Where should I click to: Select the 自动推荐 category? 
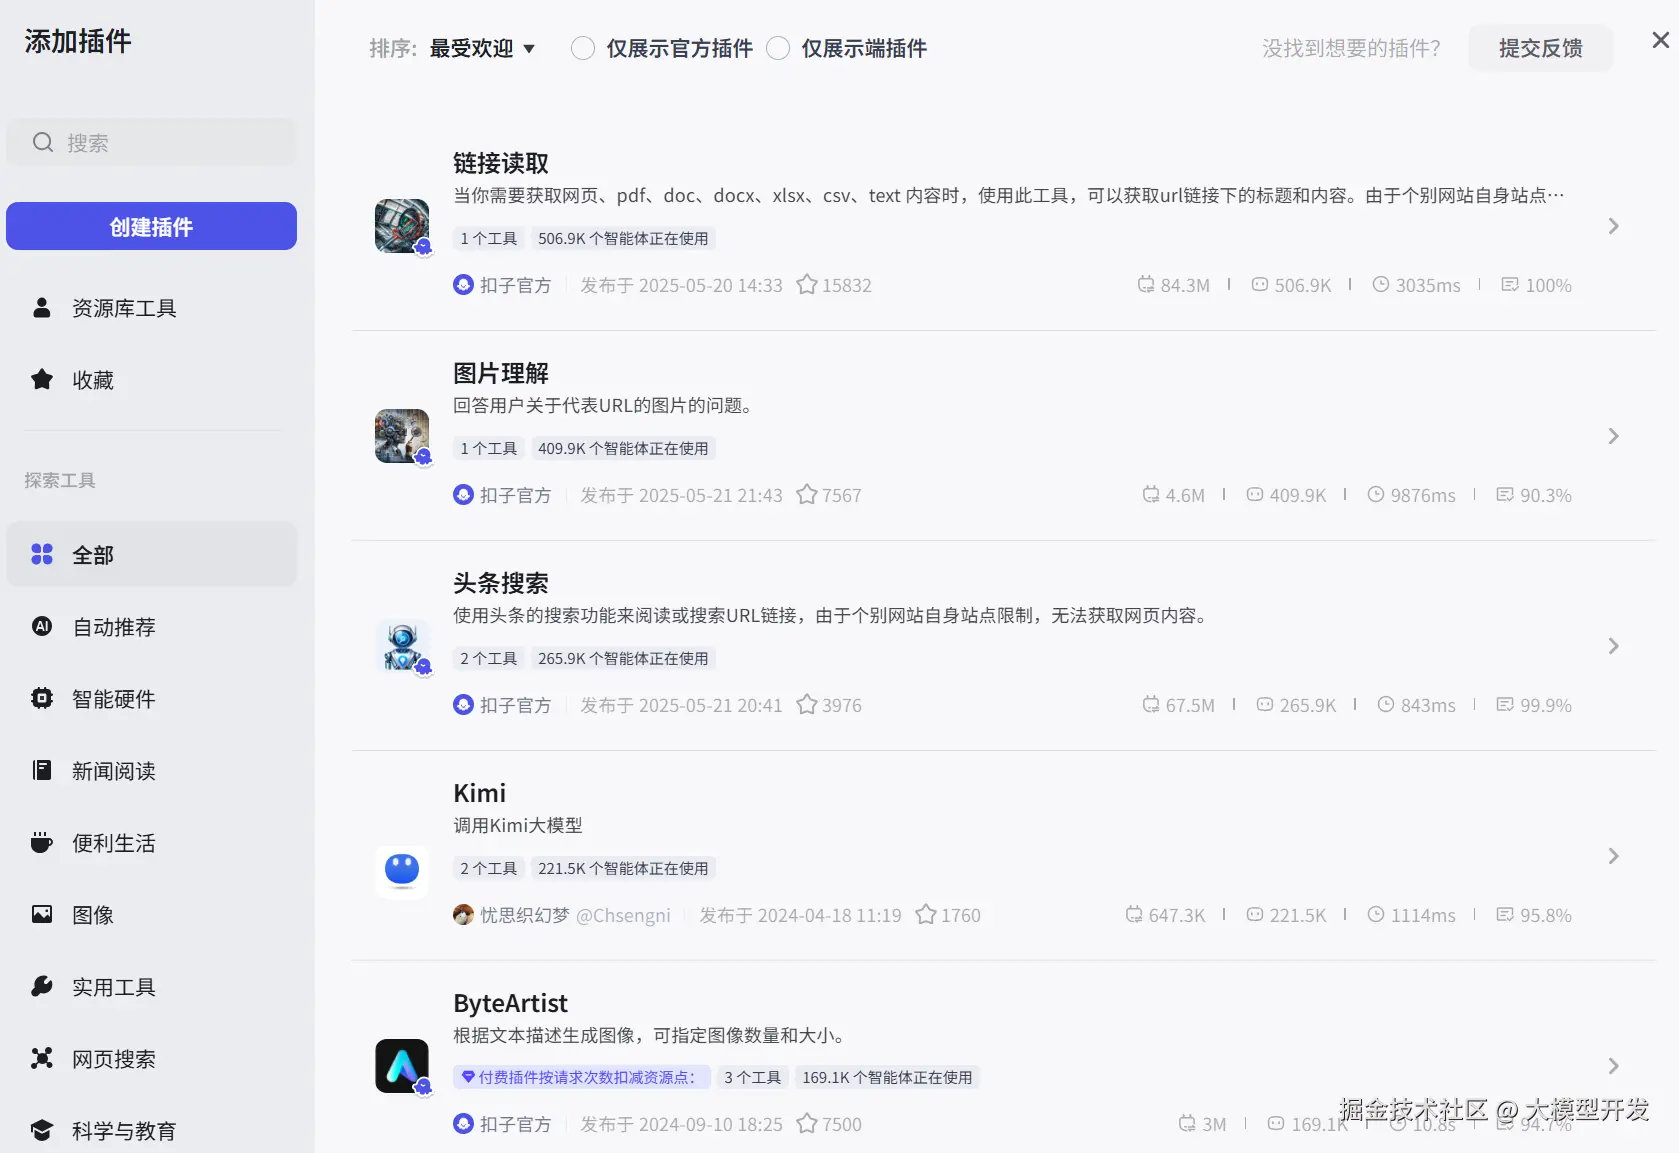pyautogui.click(x=151, y=626)
